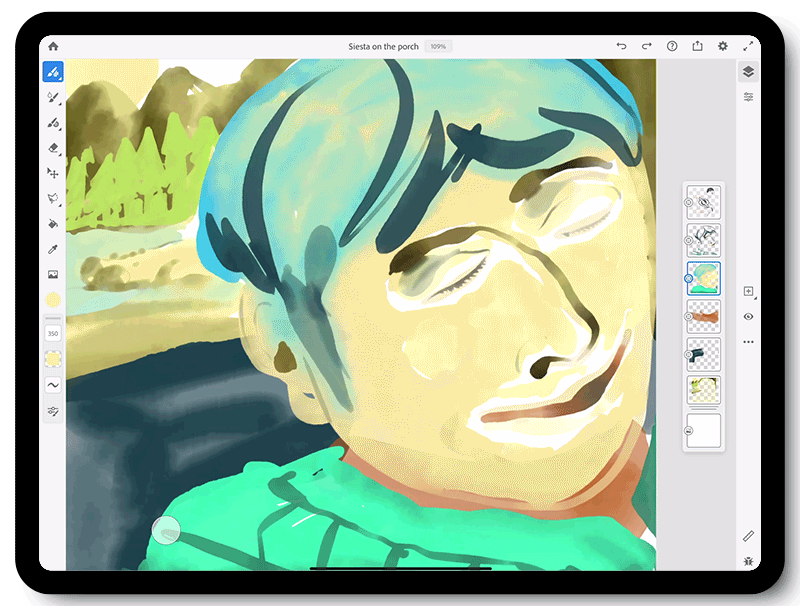Select the Eyedropper tool
Viewport: 800px width, 606px height.
click(x=53, y=248)
